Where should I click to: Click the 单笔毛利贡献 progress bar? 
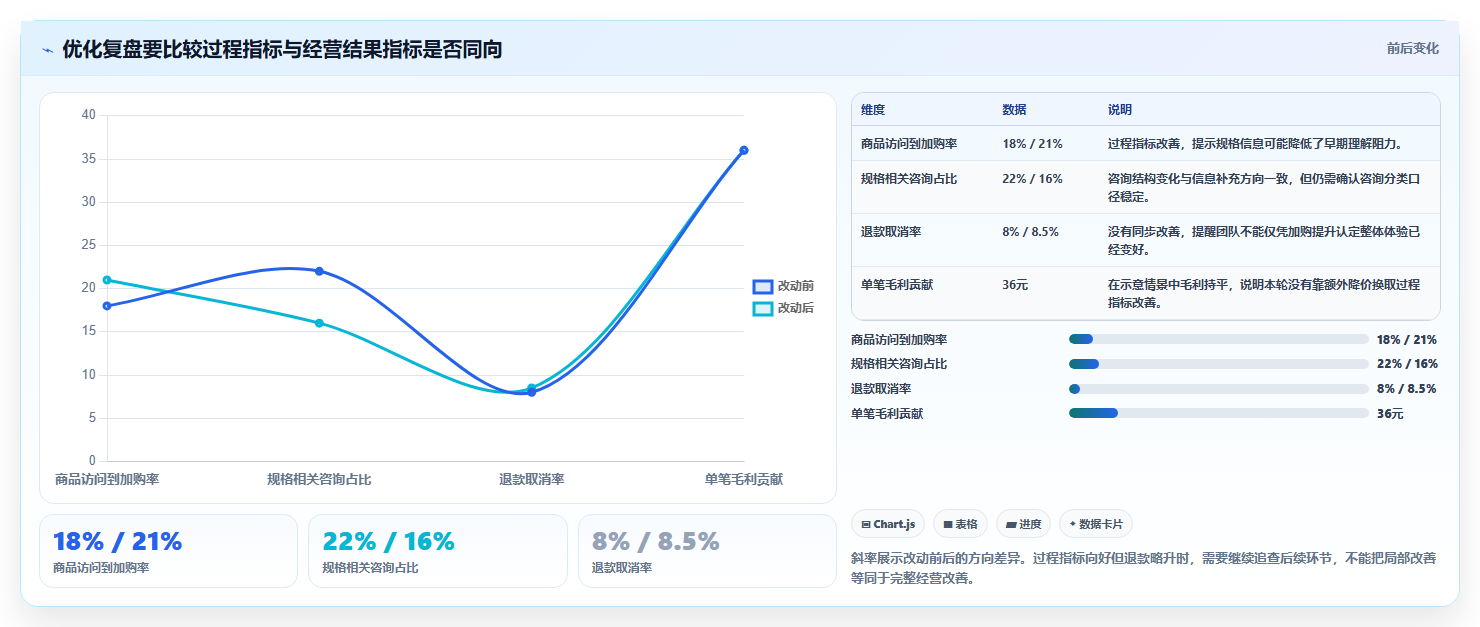[1218, 413]
